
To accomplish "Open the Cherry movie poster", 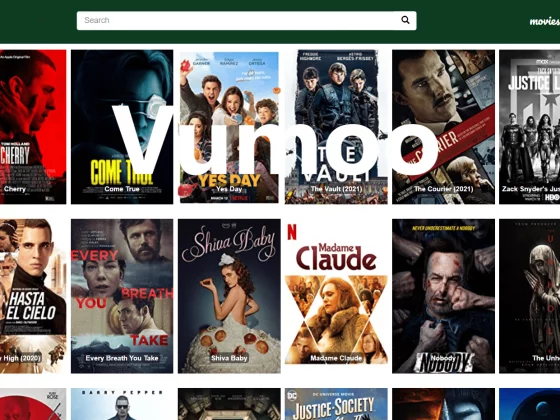I will click(x=33, y=127).
